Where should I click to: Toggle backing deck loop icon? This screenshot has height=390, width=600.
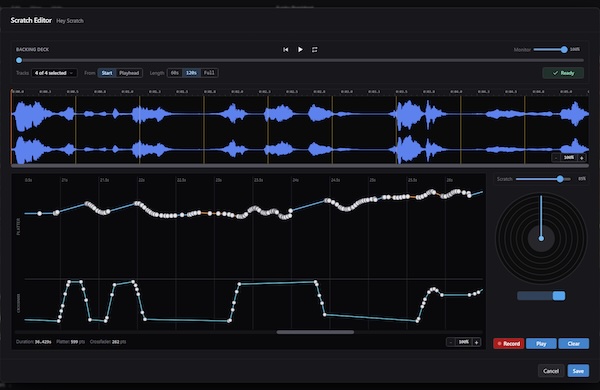coord(315,50)
